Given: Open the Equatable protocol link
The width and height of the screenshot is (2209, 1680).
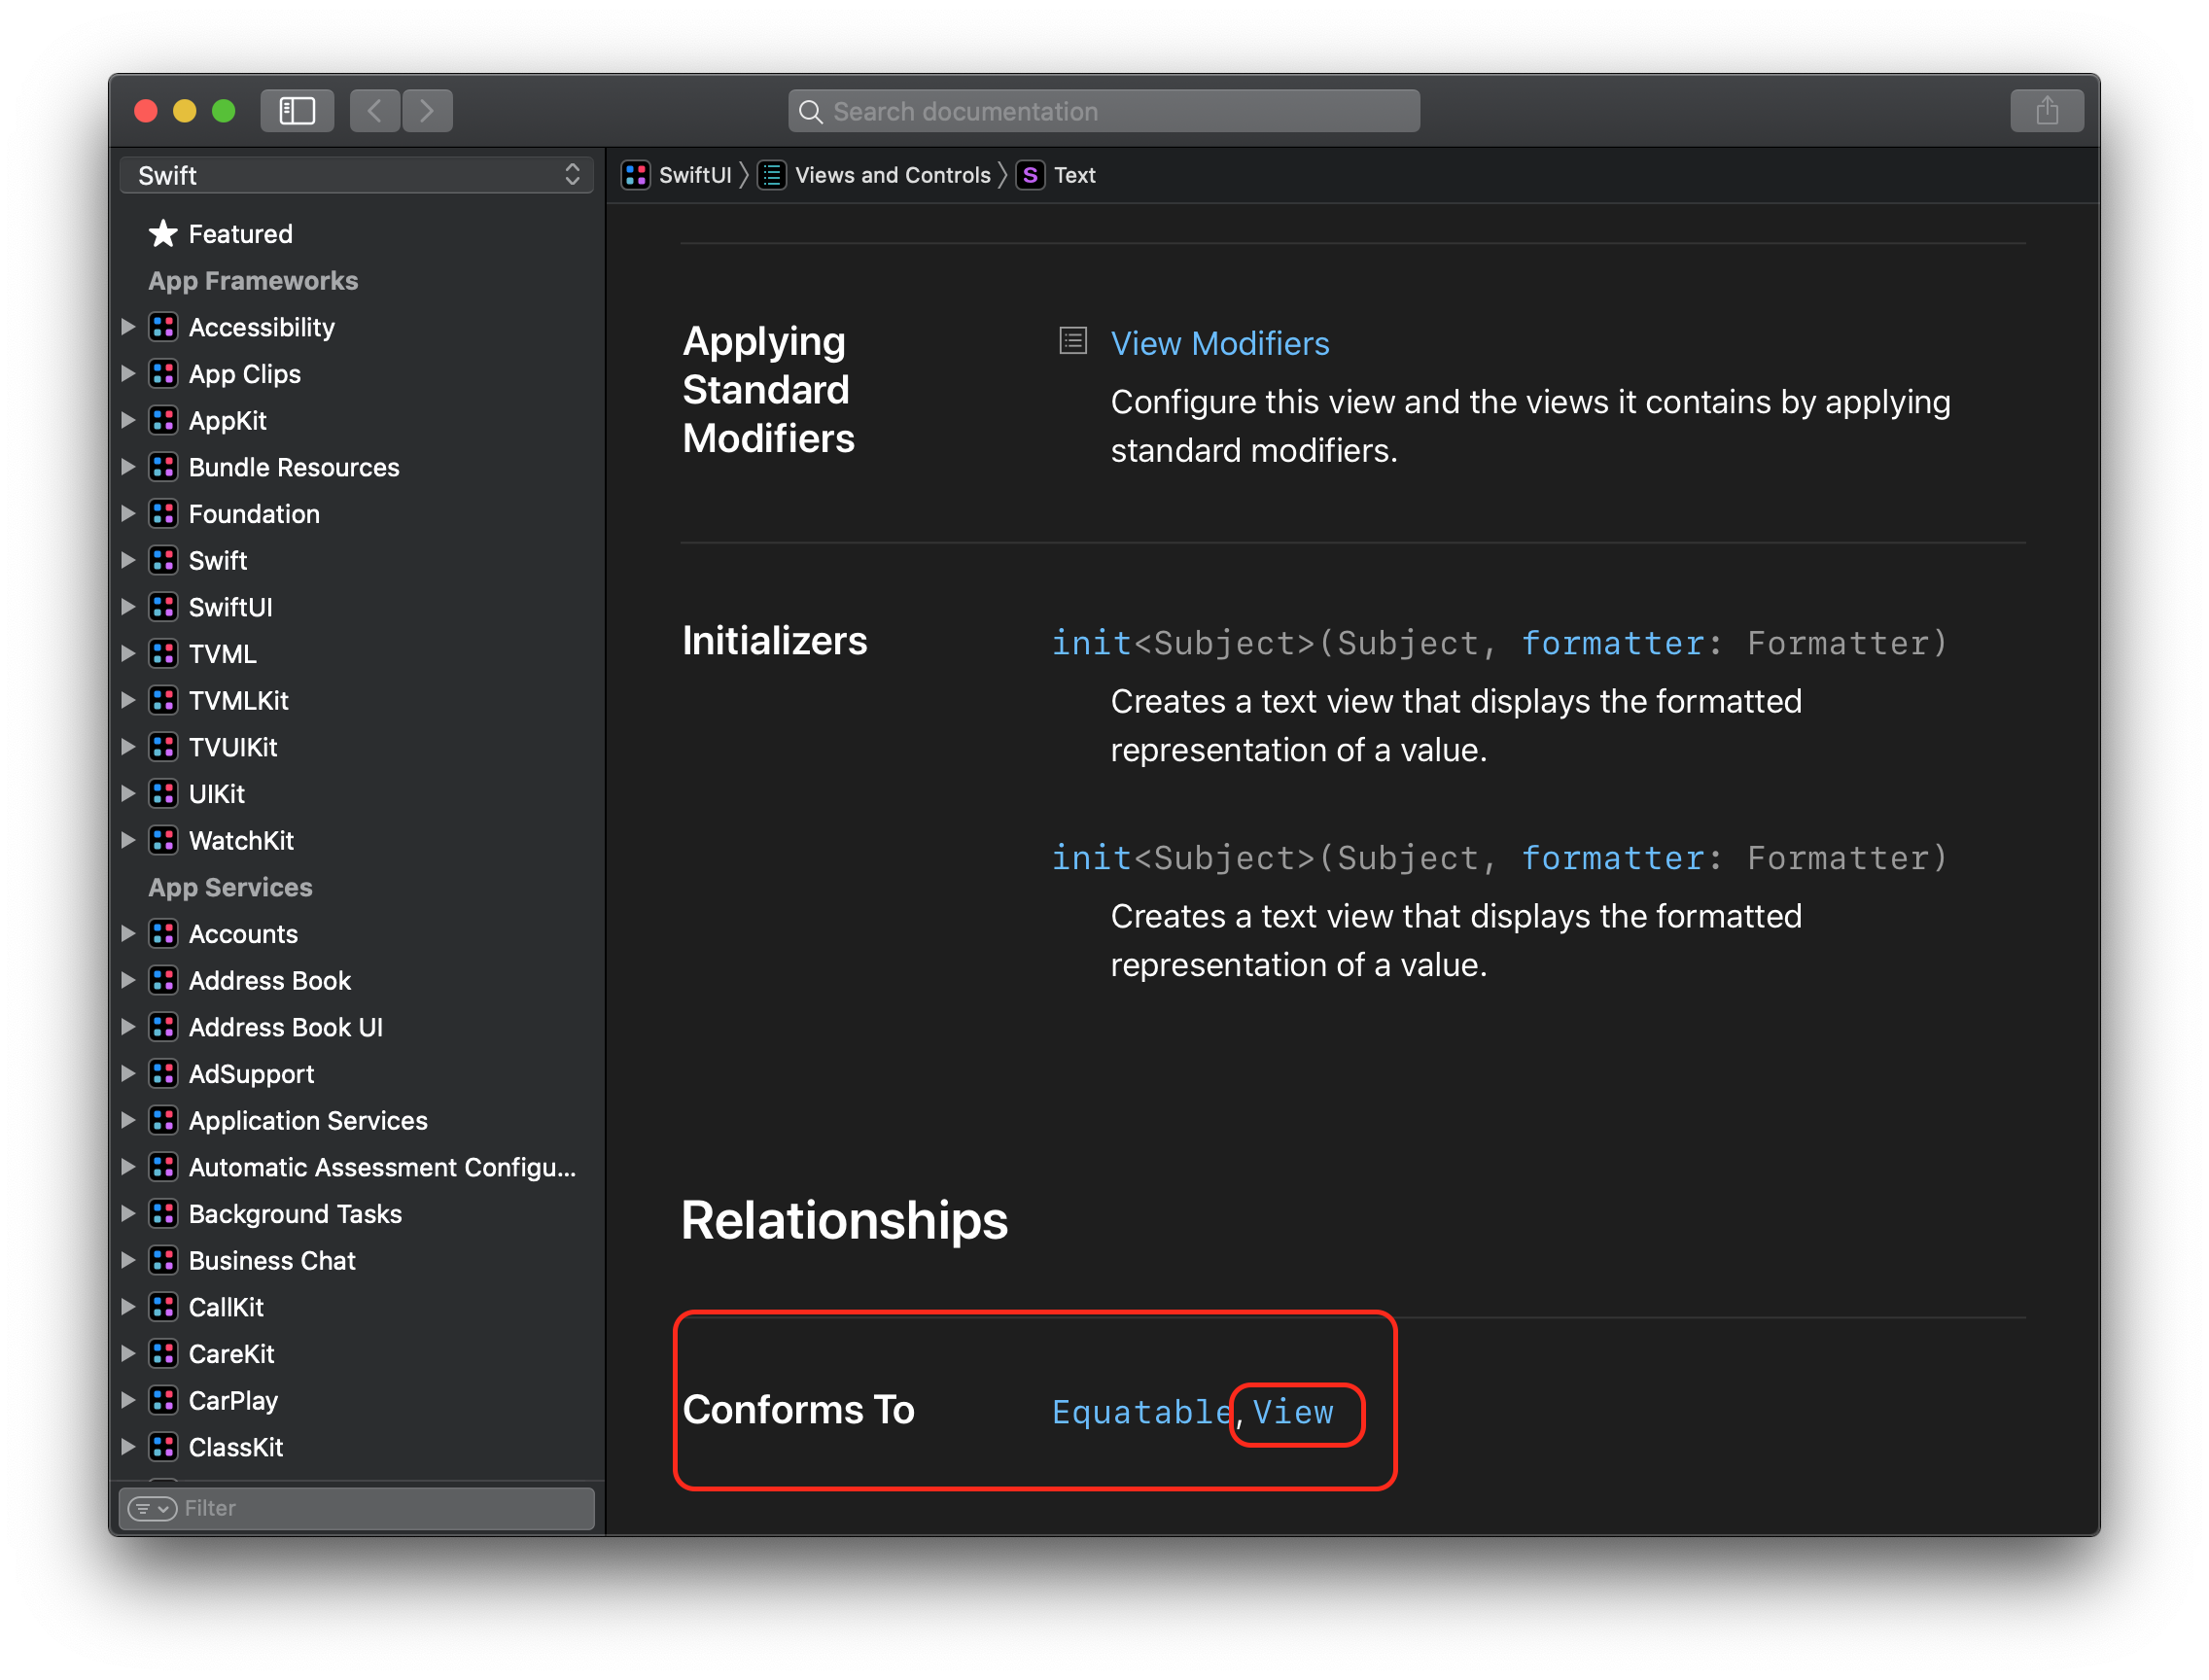Looking at the screenshot, I should [1141, 1411].
